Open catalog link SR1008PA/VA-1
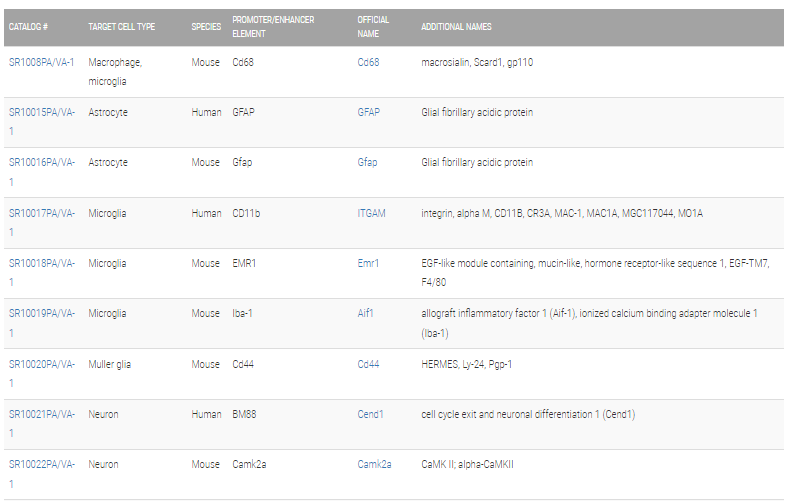 42,62
